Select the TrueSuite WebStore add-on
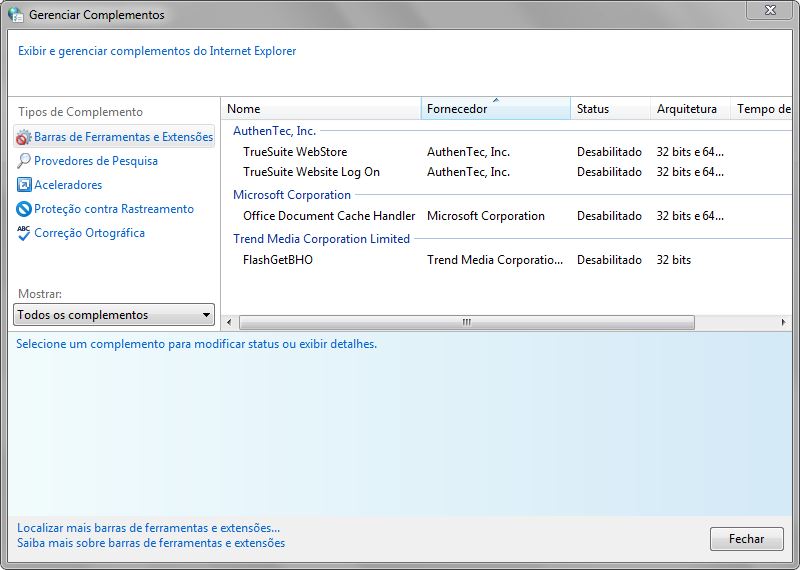The image size is (800, 570). click(295, 152)
